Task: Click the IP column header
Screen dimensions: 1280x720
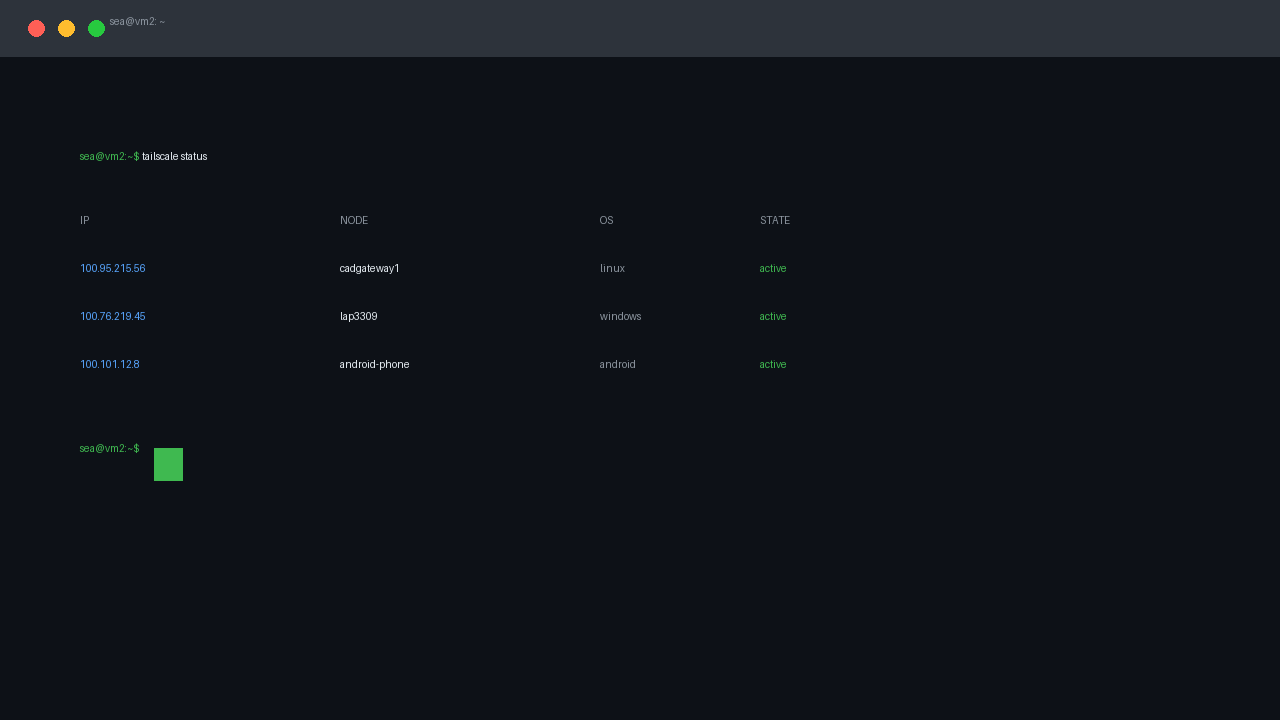Action: click(x=84, y=220)
